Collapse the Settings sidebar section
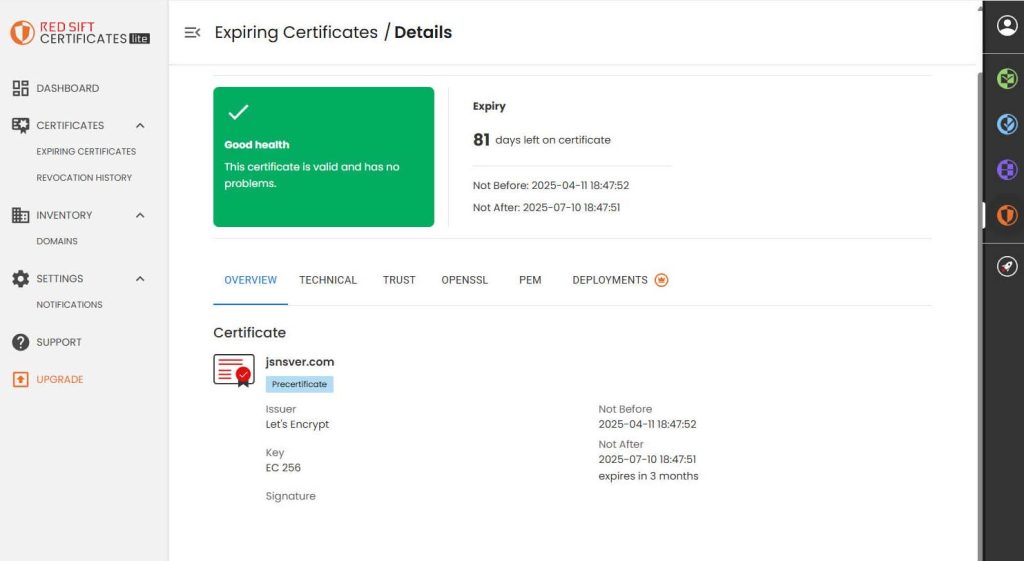The height and width of the screenshot is (561, 1024). coord(140,279)
